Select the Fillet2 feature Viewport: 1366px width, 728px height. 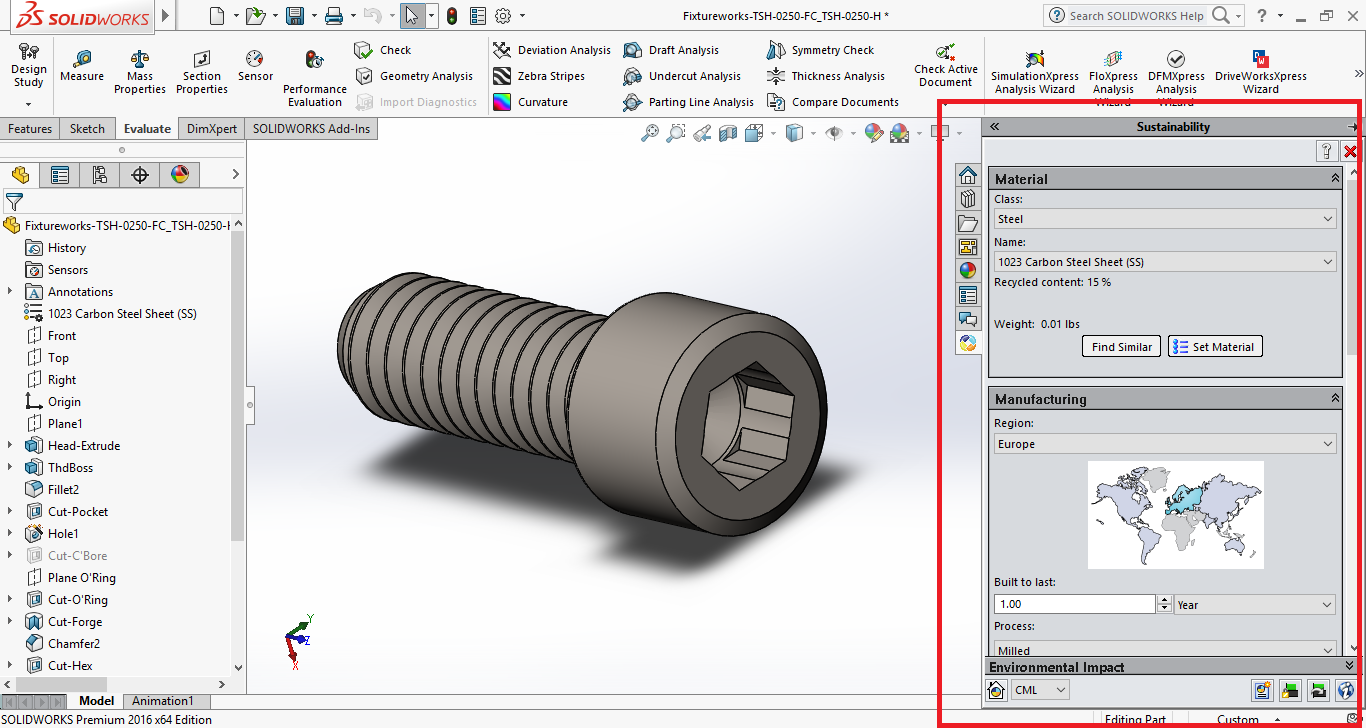point(52,490)
